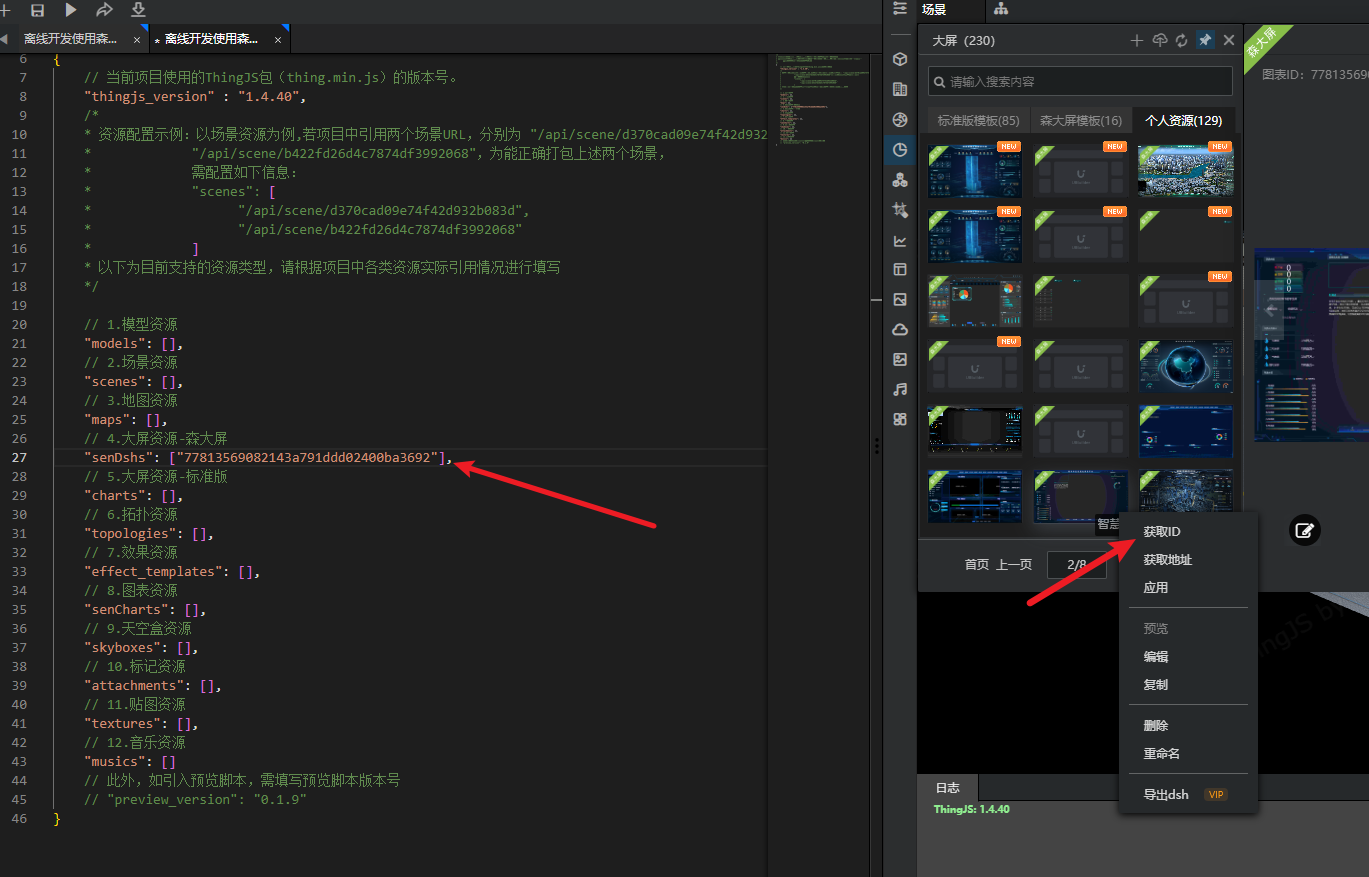The height and width of the screenshot is (877, 1369).
Task: Open the sphere icon in the sidebar
Action: pos(900,120)
